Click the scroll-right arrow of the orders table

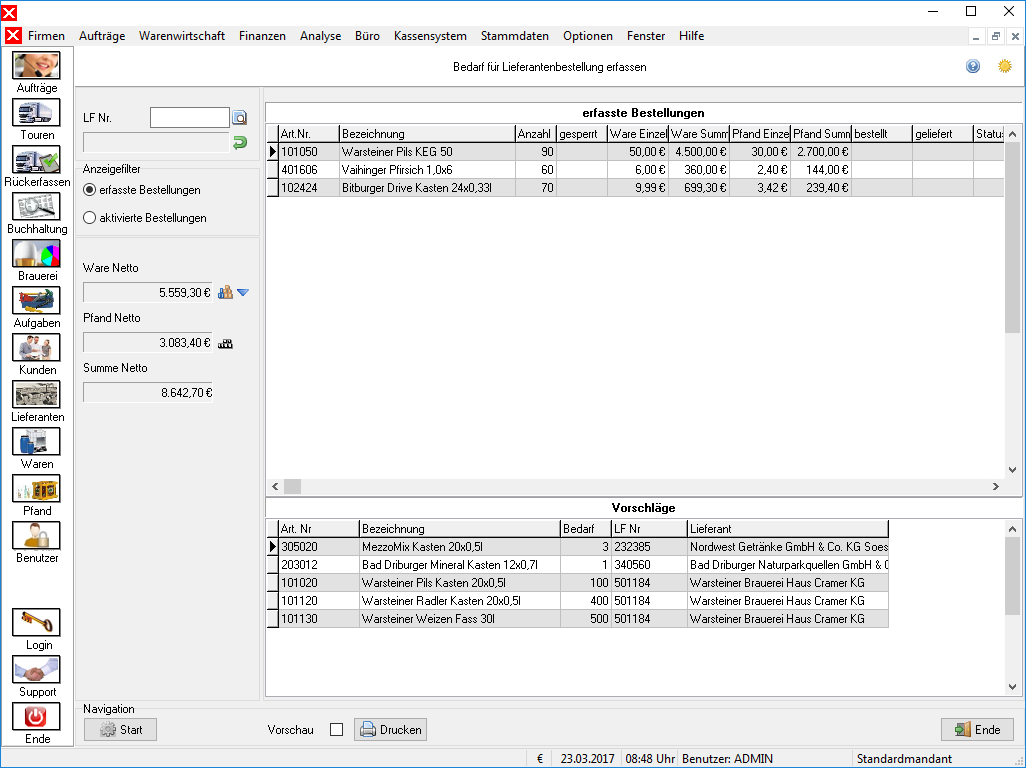[x=996, y=487]
